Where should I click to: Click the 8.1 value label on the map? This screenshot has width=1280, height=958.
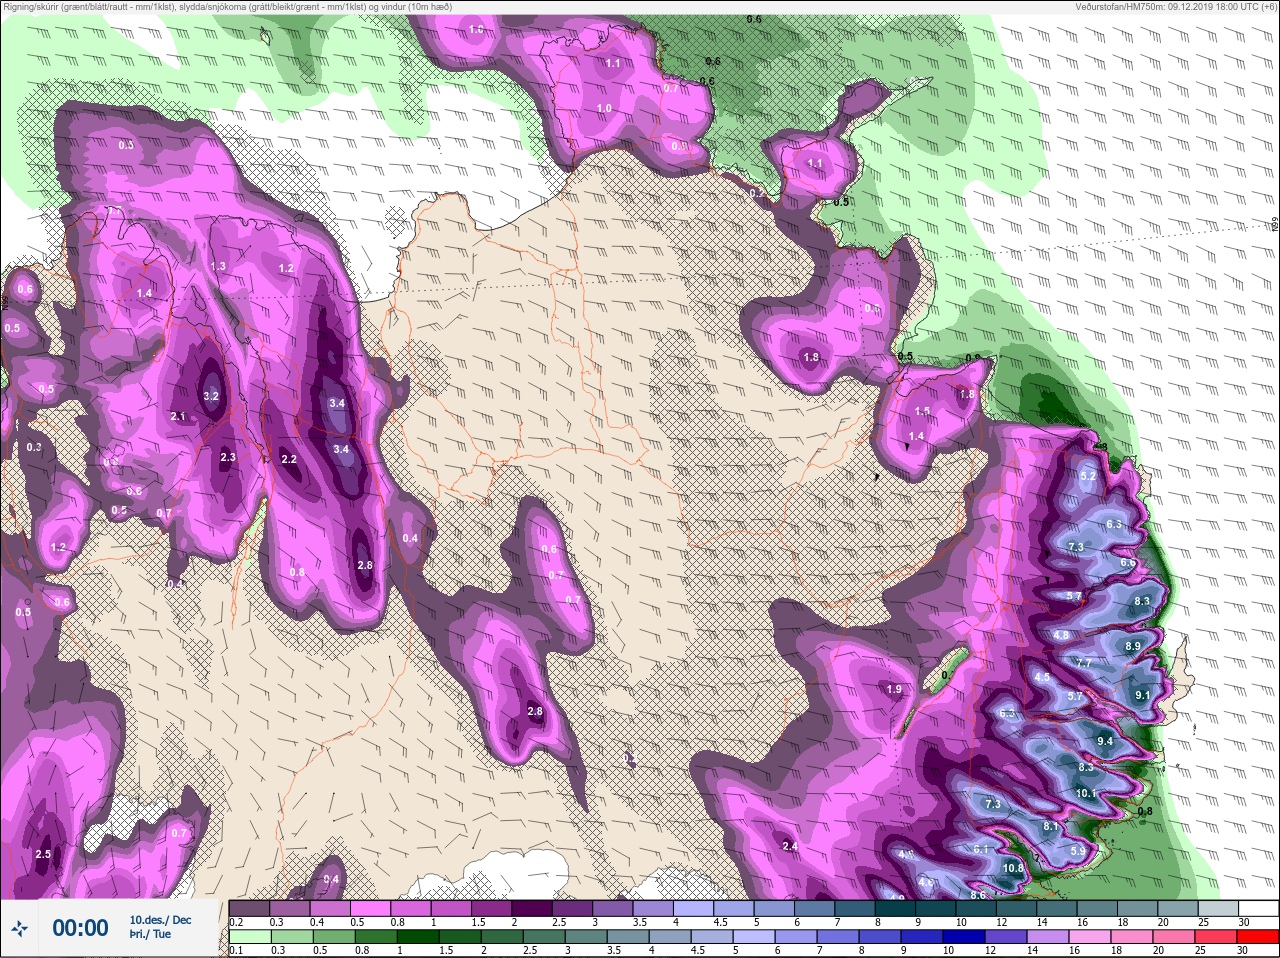[1051, 827]
